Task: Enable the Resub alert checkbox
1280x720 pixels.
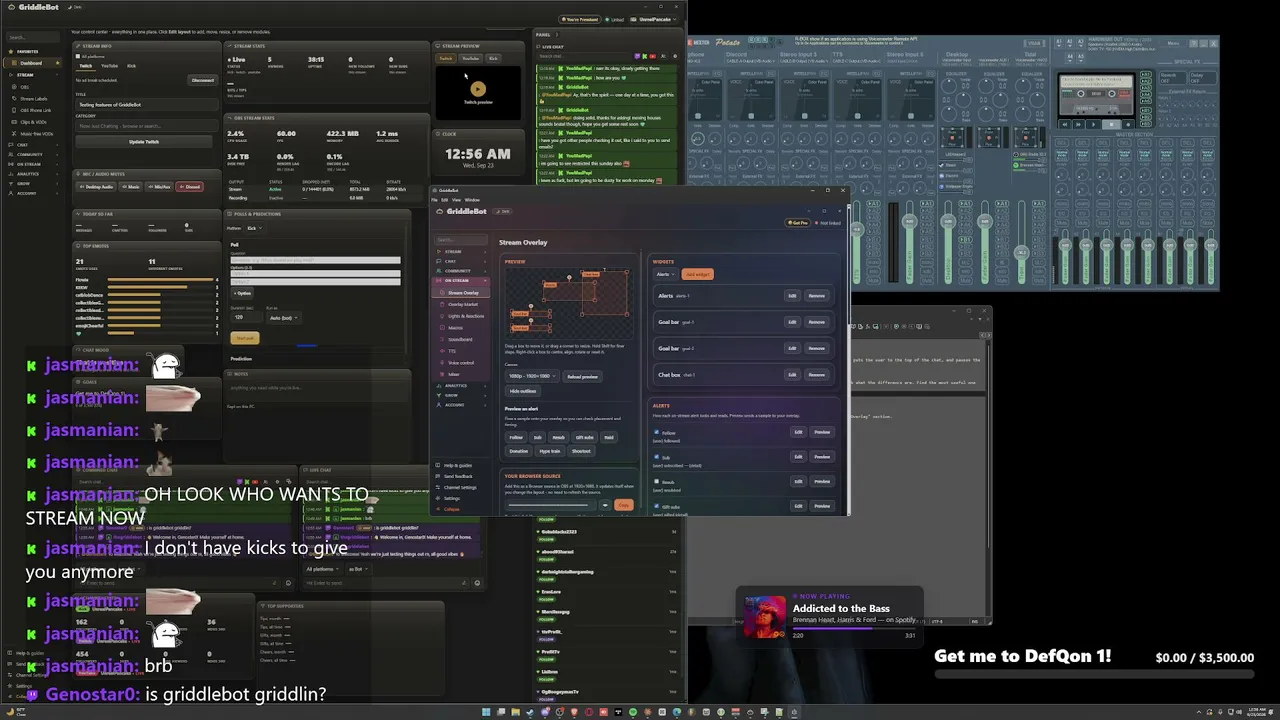Action: [x=657, y=481]
